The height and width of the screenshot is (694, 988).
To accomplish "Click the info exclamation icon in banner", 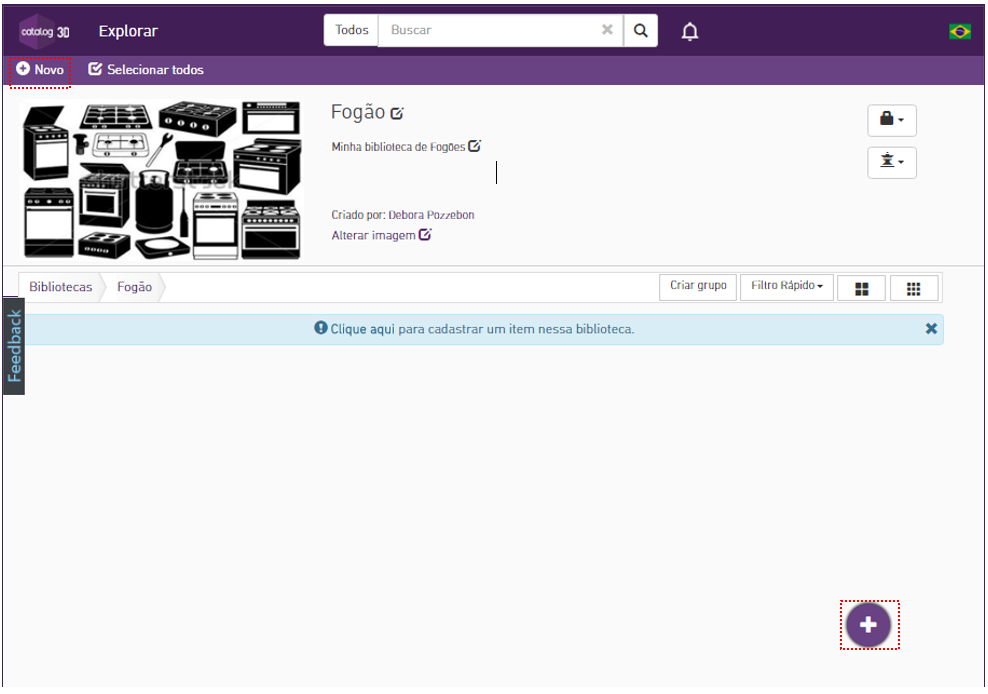I will point(321,328).
